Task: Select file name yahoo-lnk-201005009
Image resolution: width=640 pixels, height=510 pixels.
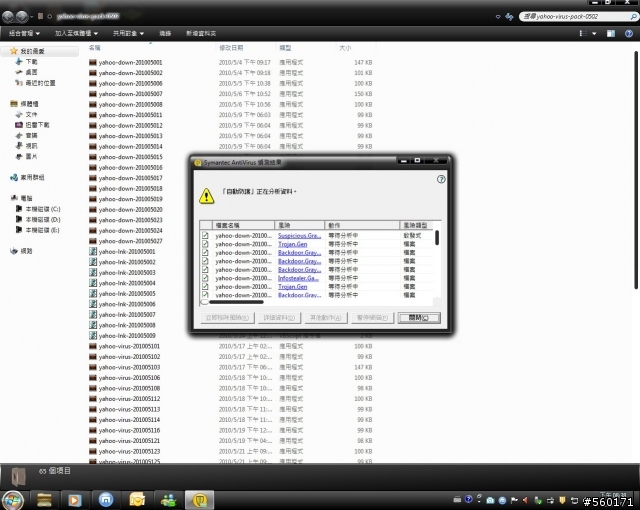Action: (x=127, y=336)
